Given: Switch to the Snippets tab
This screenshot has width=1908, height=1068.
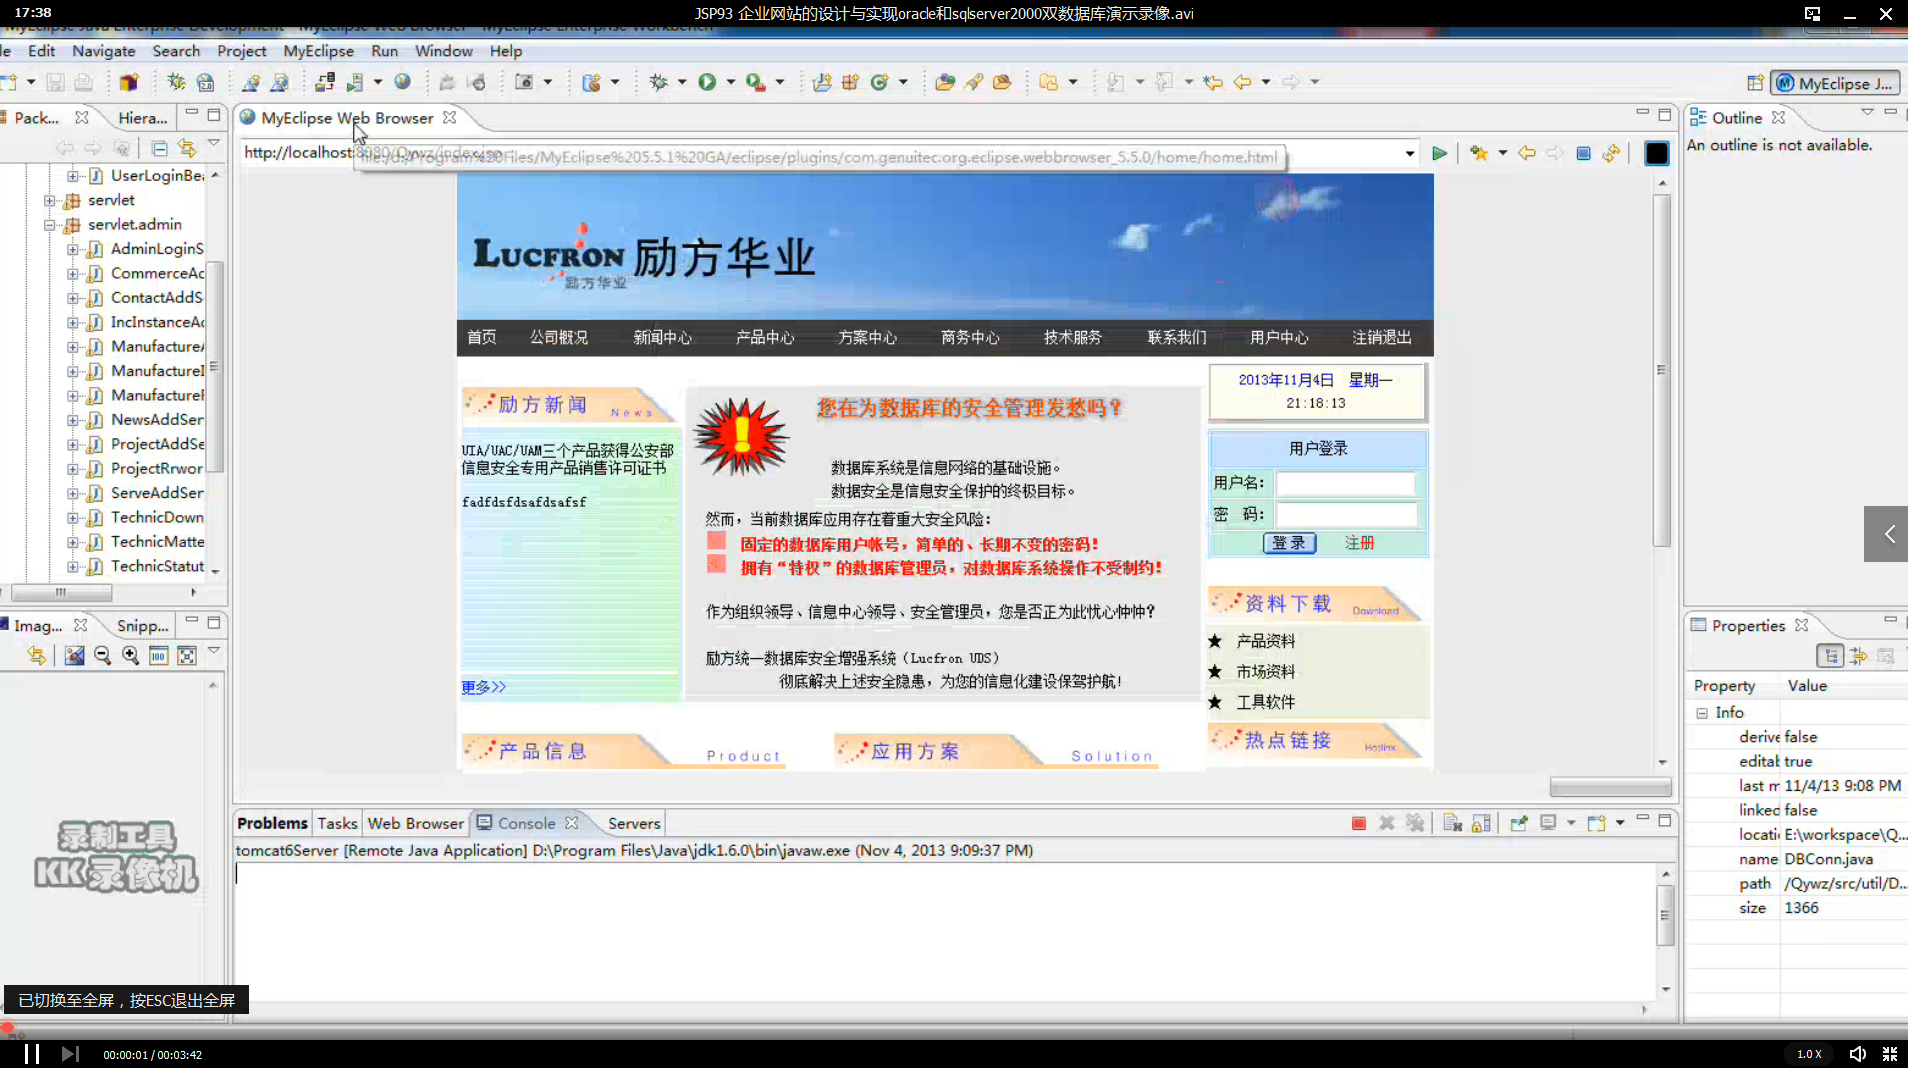Looking at the screenshot, I should point(142,626).
